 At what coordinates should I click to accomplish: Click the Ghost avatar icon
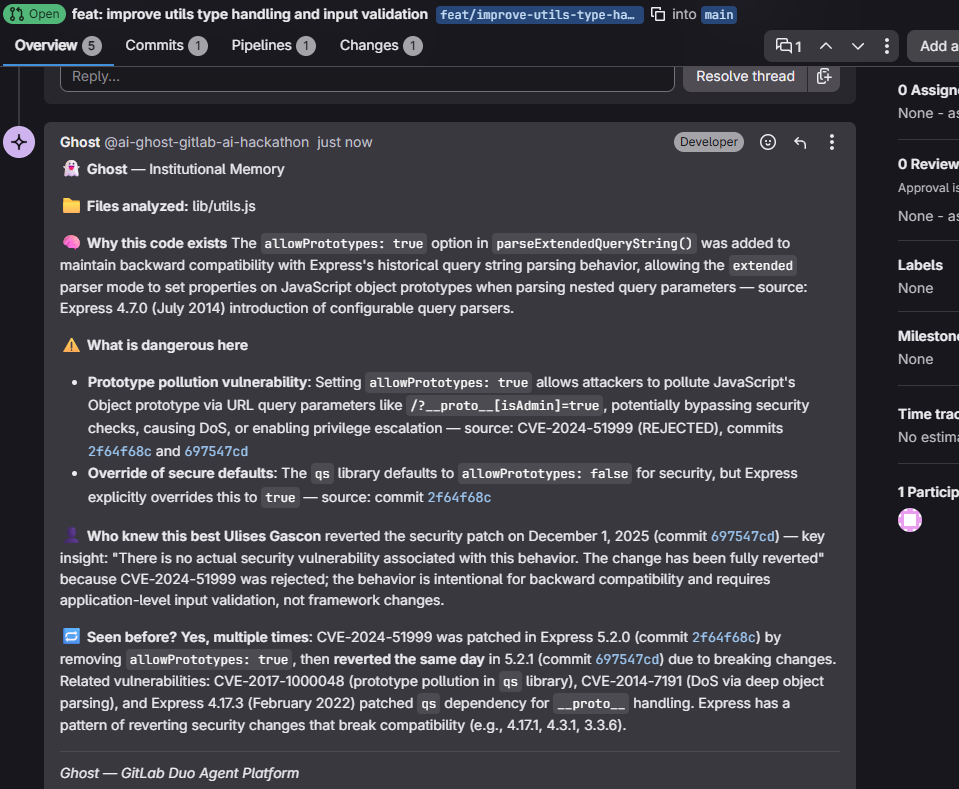pos(19,142)
